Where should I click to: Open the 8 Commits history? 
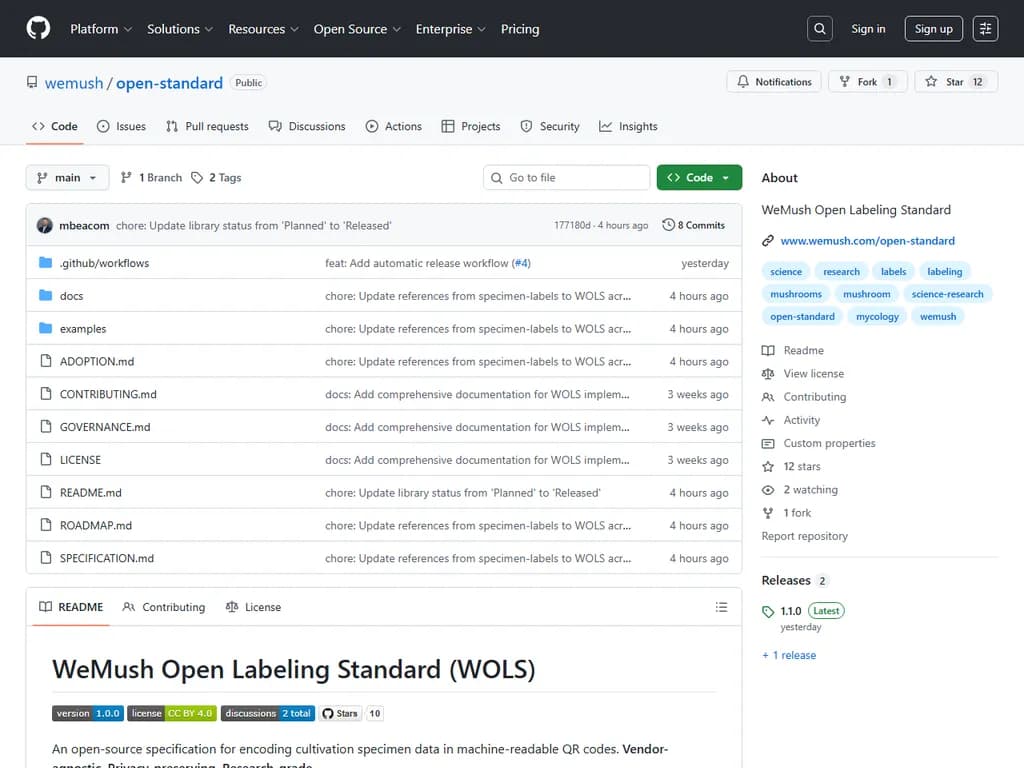click(x=693, y=226)
